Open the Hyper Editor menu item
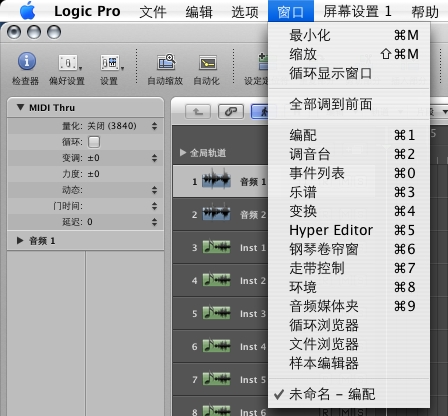448x416 pixels. click(x=349, y=230)
